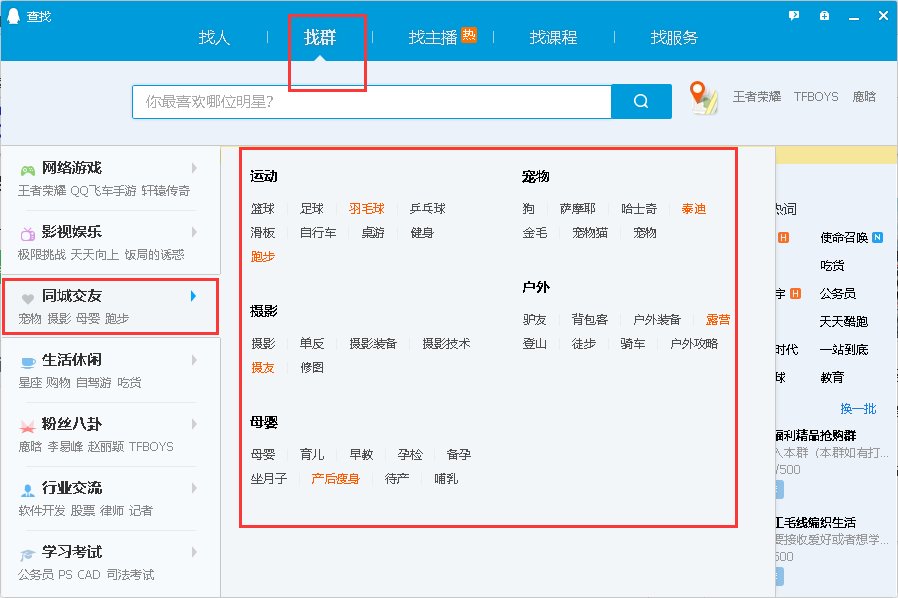The image size is (898, 598).
Task: Click the heart icon next to 同城交友
Action: tap(30, 298)
